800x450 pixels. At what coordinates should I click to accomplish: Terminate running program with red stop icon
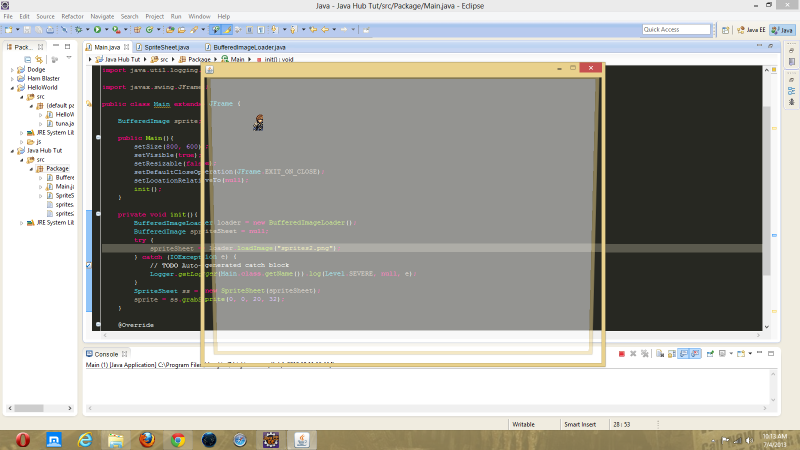(621, 354)
